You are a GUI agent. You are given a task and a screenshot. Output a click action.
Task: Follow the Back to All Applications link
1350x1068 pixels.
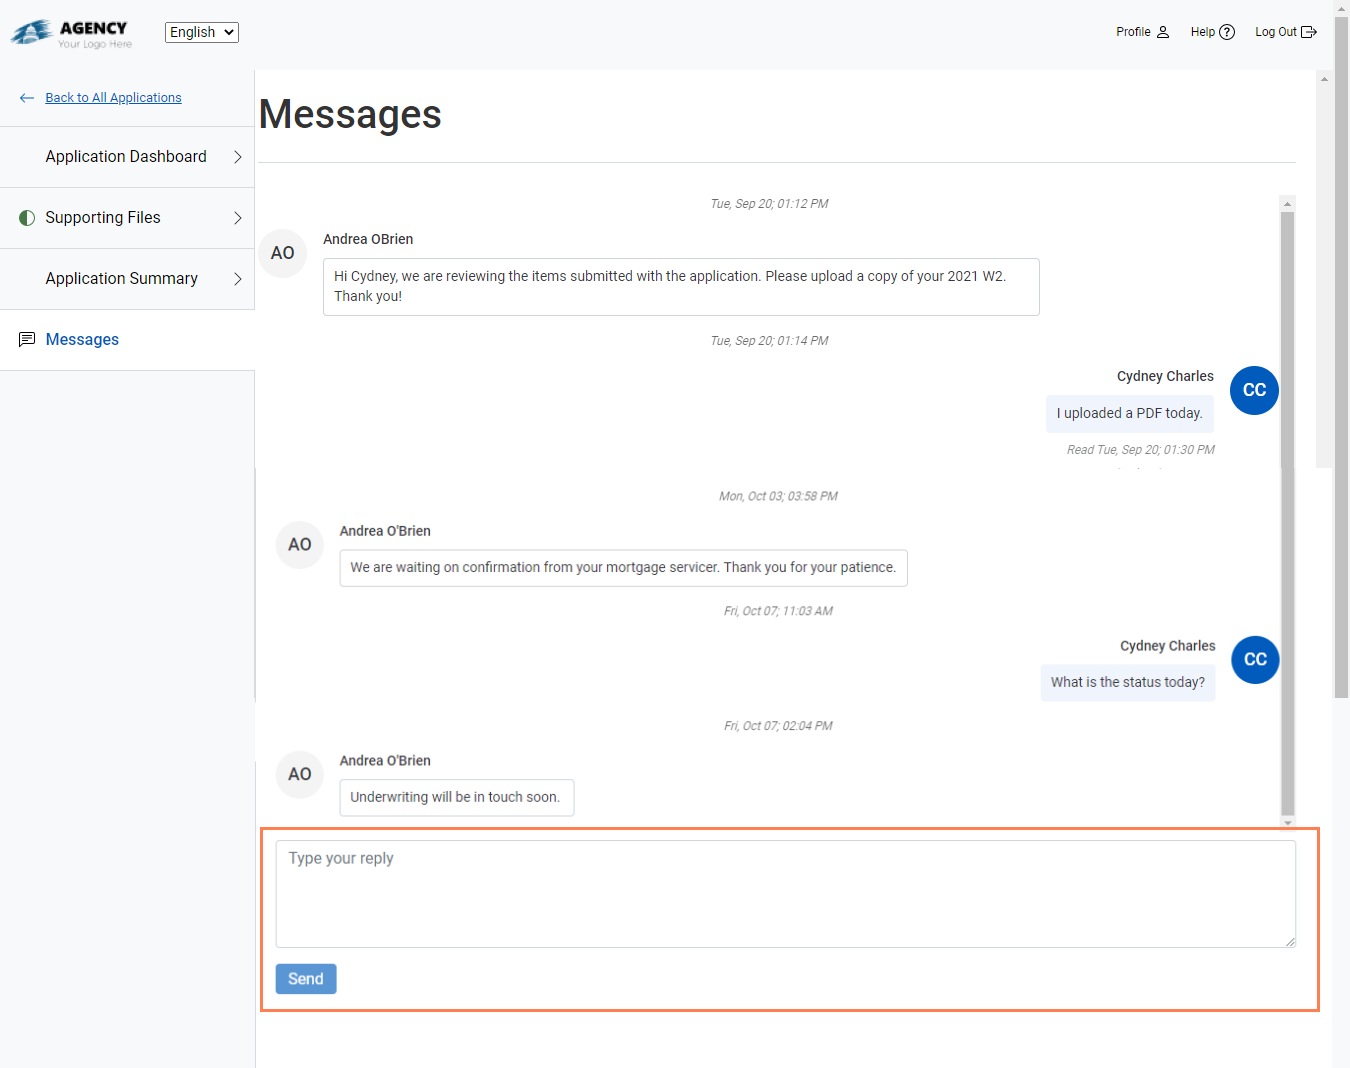(x=113, y=98)
